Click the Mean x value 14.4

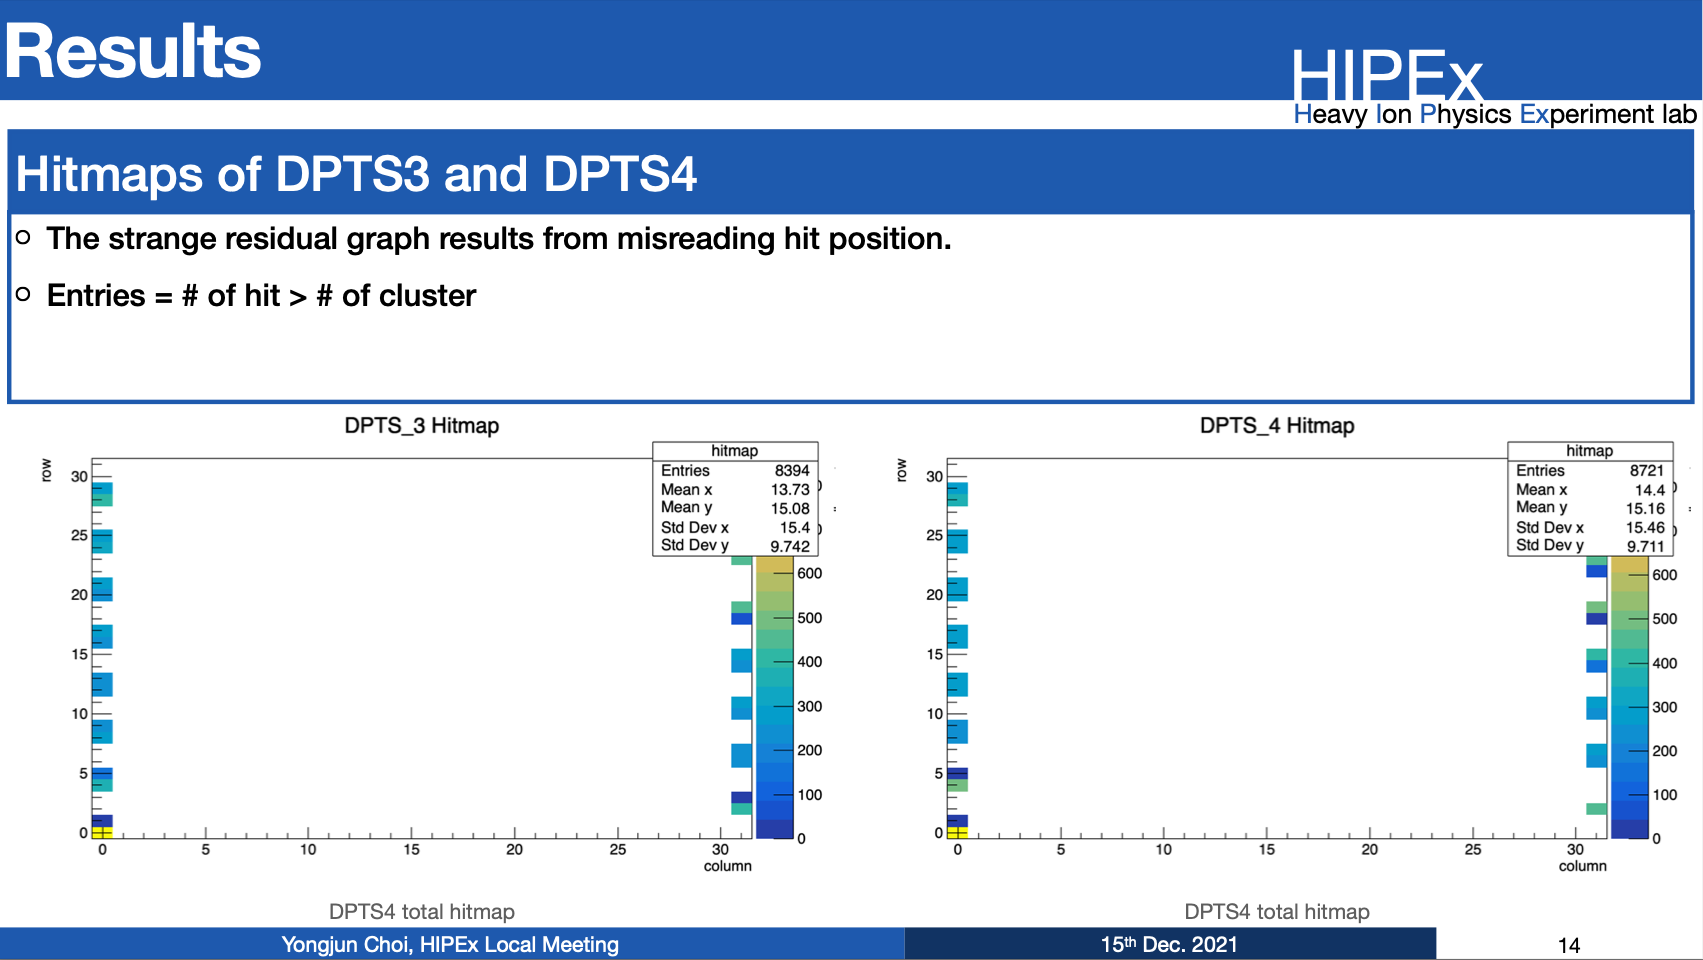tap(1650, 489)
